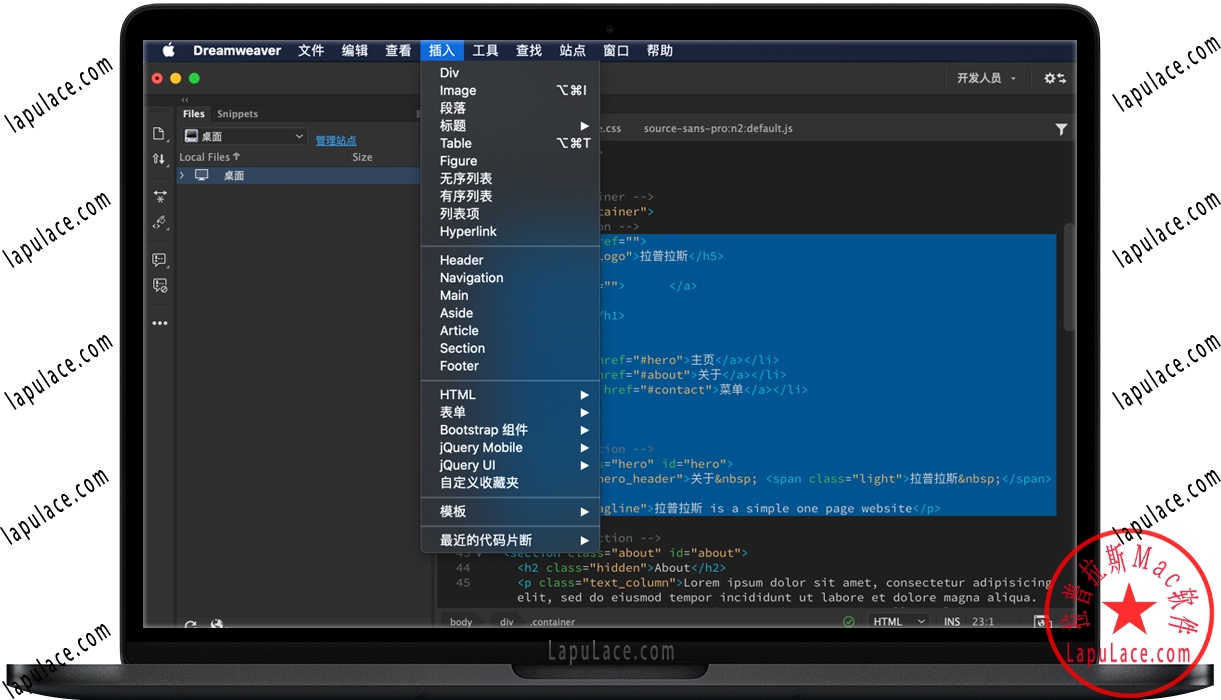Click the File Management up-down arrows icon
The height and width of the screenshot is (700, 1221).
[x=158, y=160]
